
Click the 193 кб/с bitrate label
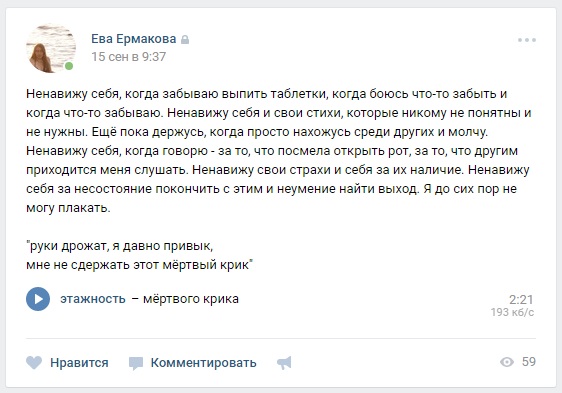pyautogui.click(x=512, y=312)
